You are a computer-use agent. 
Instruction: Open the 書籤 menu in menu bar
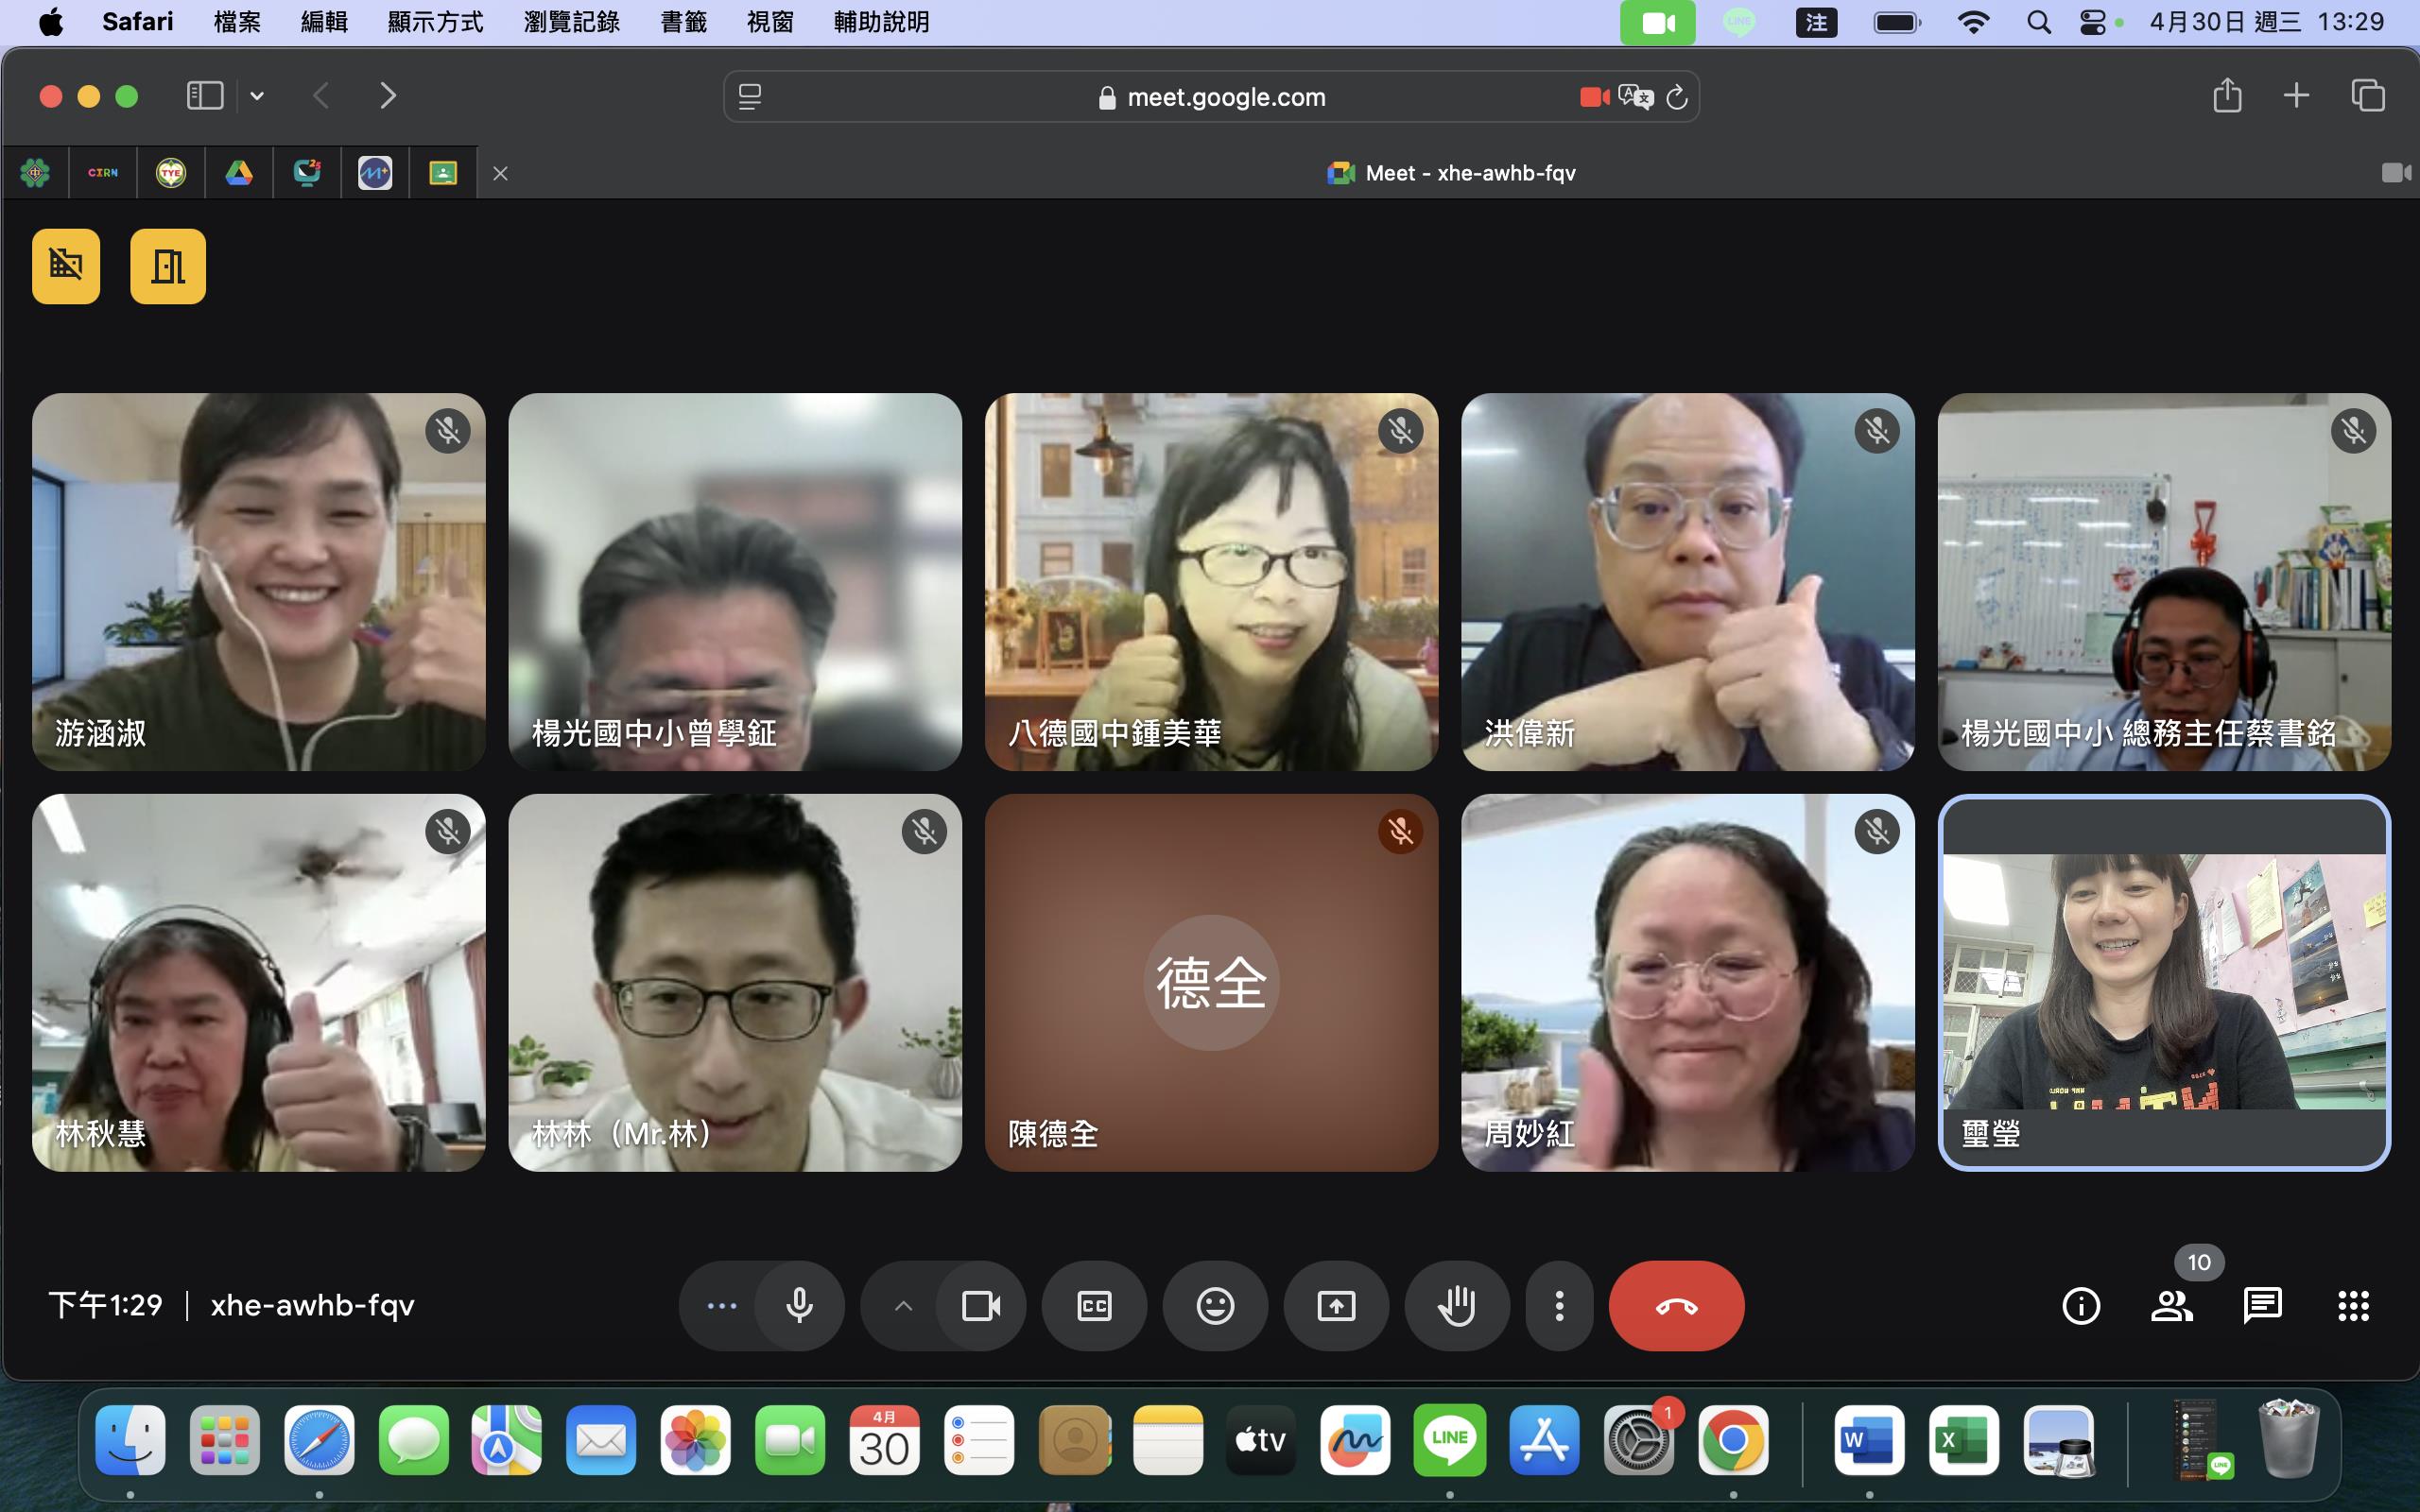point(683,22)
